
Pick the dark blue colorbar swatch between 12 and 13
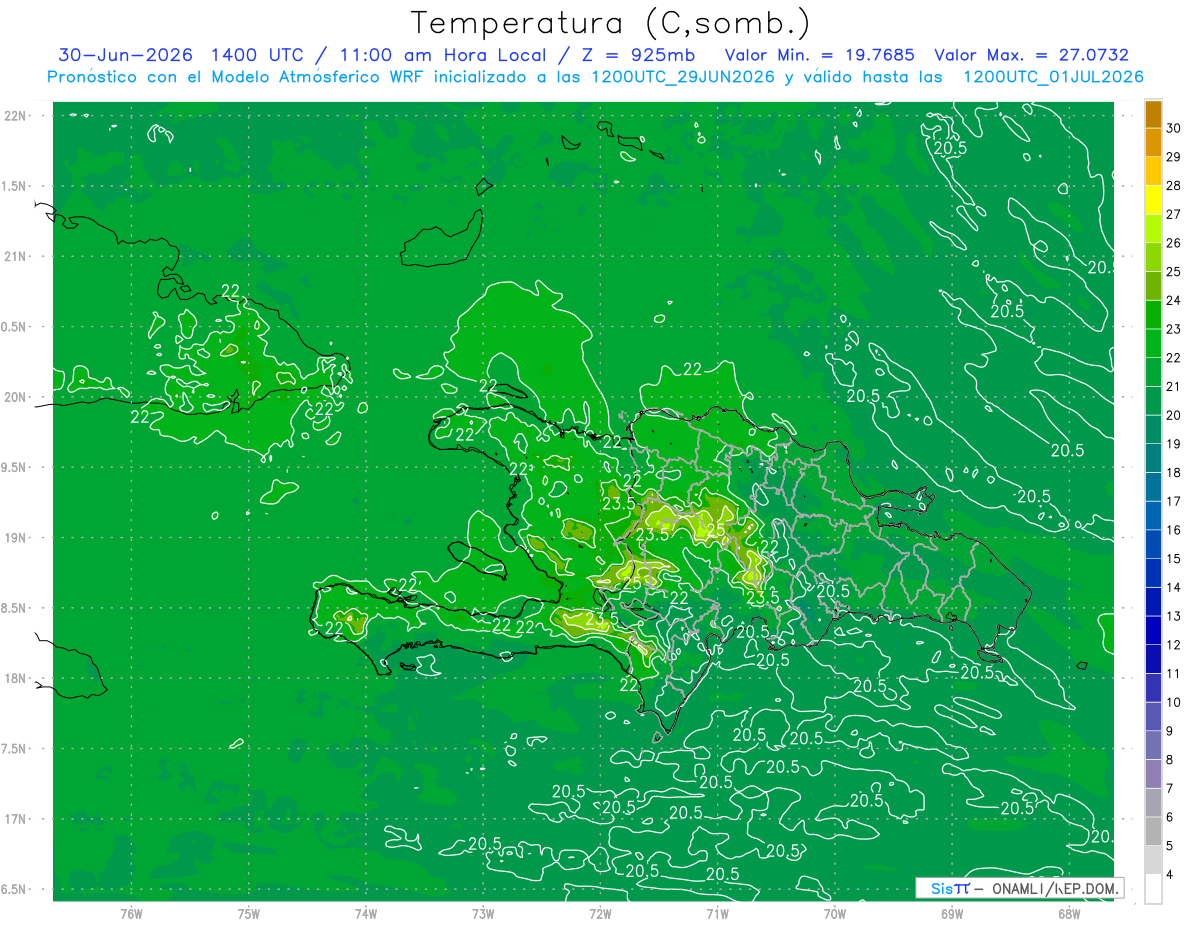click(1153, 631)
